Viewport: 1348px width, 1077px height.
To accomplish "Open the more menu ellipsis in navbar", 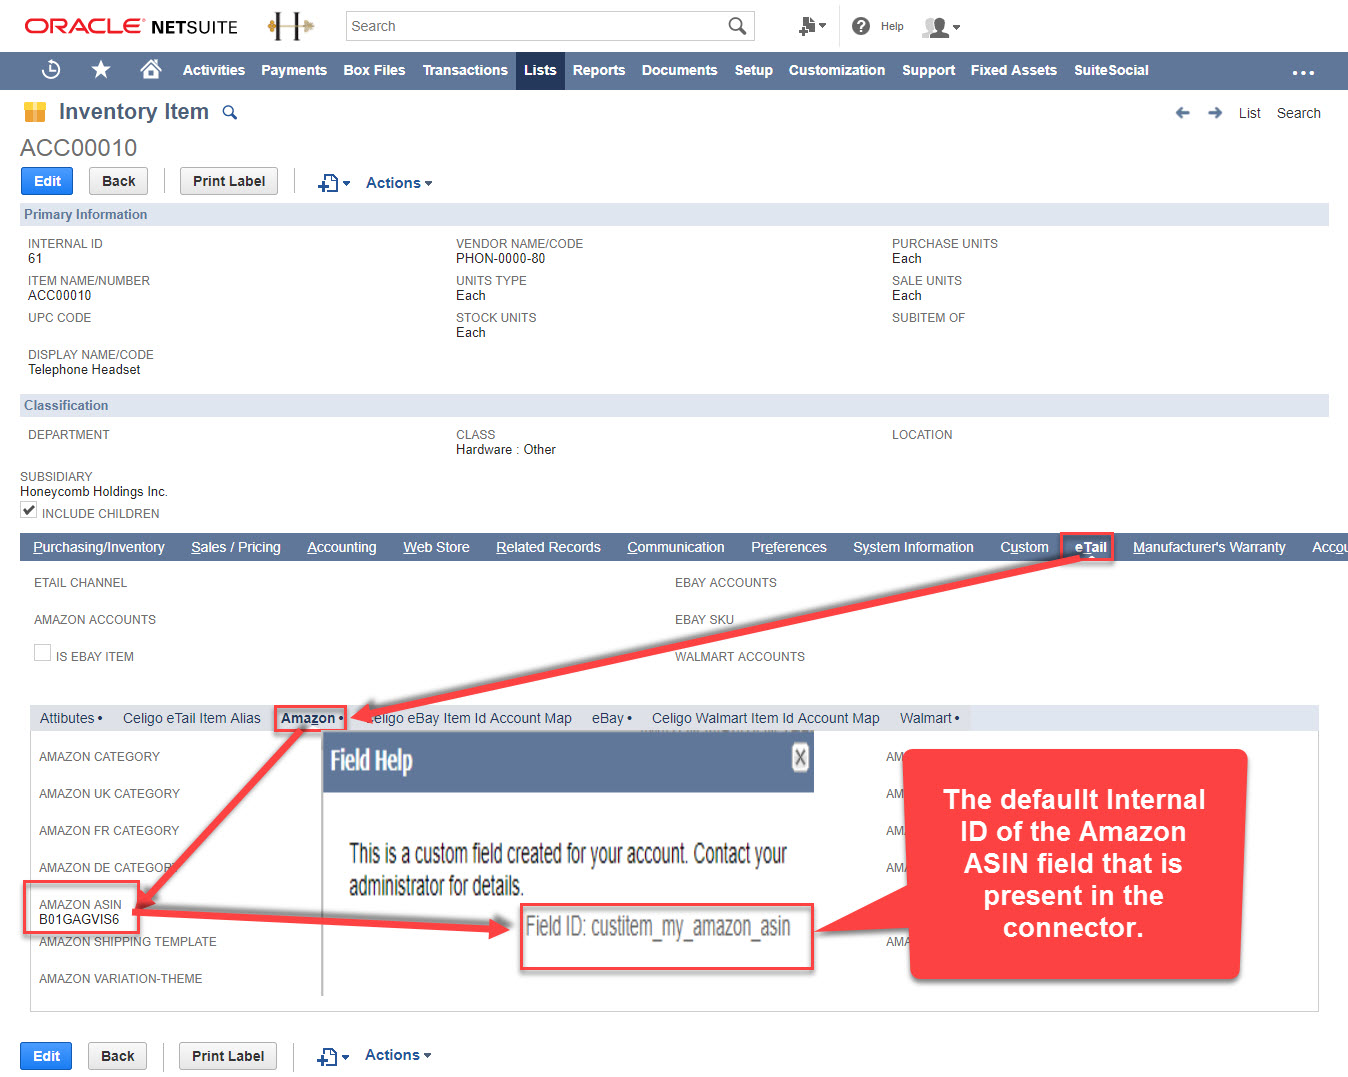I will (x=1303, y=72).
